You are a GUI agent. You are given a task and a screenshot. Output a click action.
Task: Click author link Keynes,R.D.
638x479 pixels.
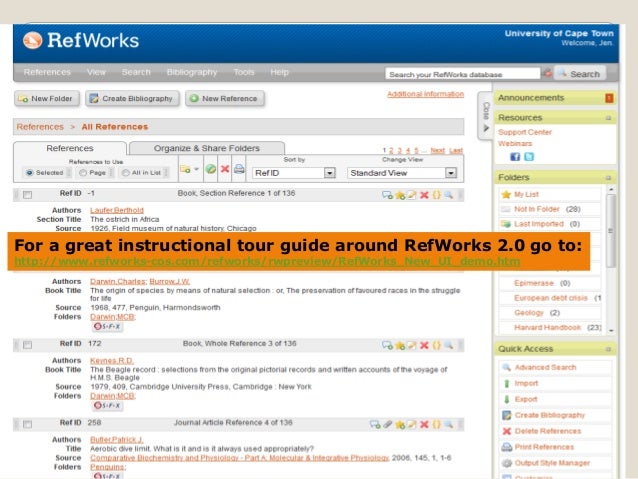111,361
